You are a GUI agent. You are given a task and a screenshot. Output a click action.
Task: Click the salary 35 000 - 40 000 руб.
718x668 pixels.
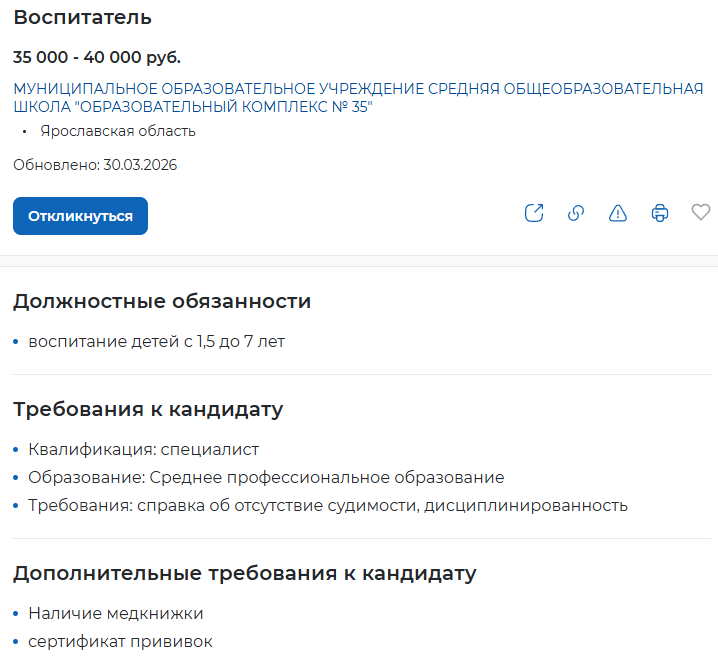pyautogui.click(x=97, y=57)
